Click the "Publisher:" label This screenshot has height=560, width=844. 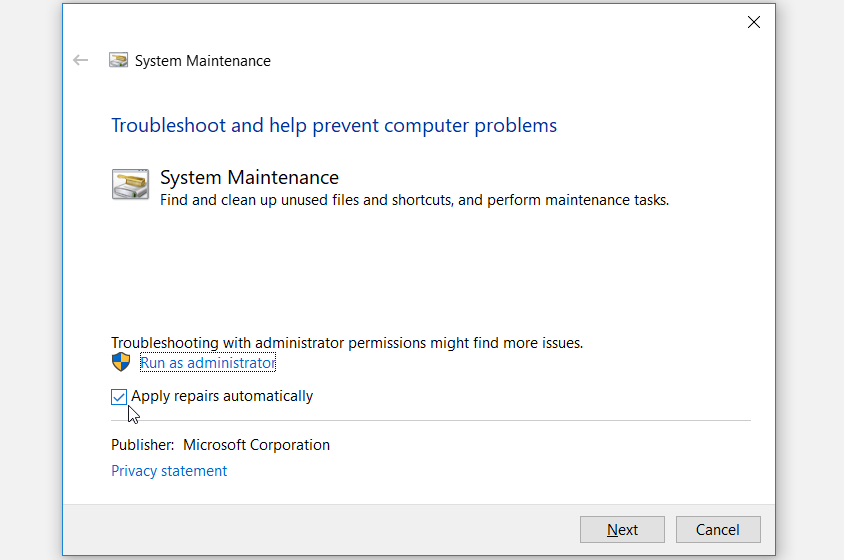pyautogui.click(x=143, y=445)
